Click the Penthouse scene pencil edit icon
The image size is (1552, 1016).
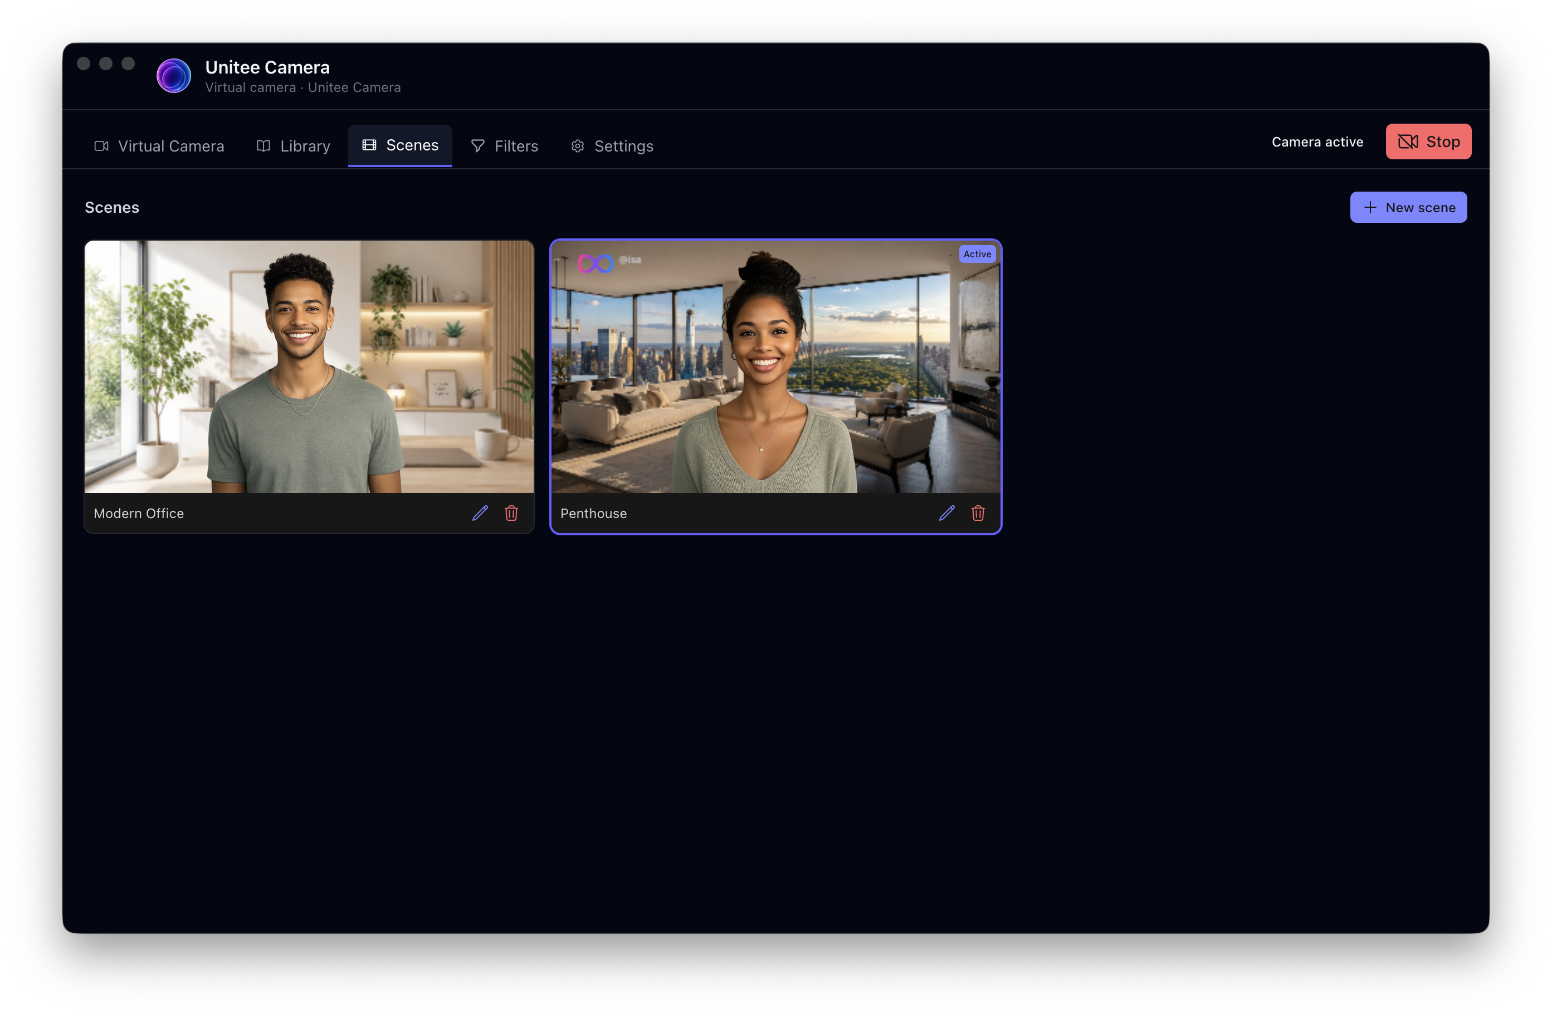[x=947, y=513]
